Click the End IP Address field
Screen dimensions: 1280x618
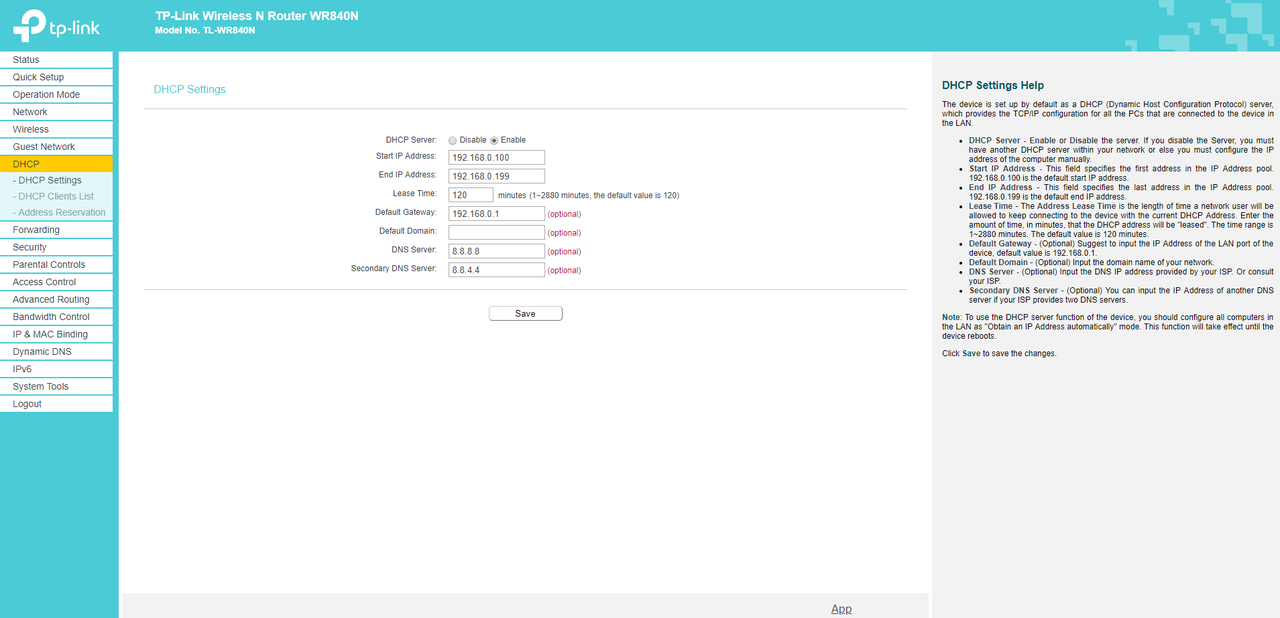click(496, 176)
